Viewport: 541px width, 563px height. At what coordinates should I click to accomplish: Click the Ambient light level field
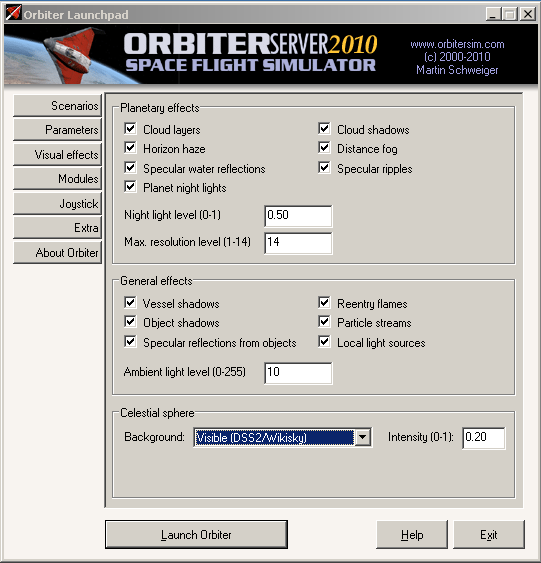298,373
